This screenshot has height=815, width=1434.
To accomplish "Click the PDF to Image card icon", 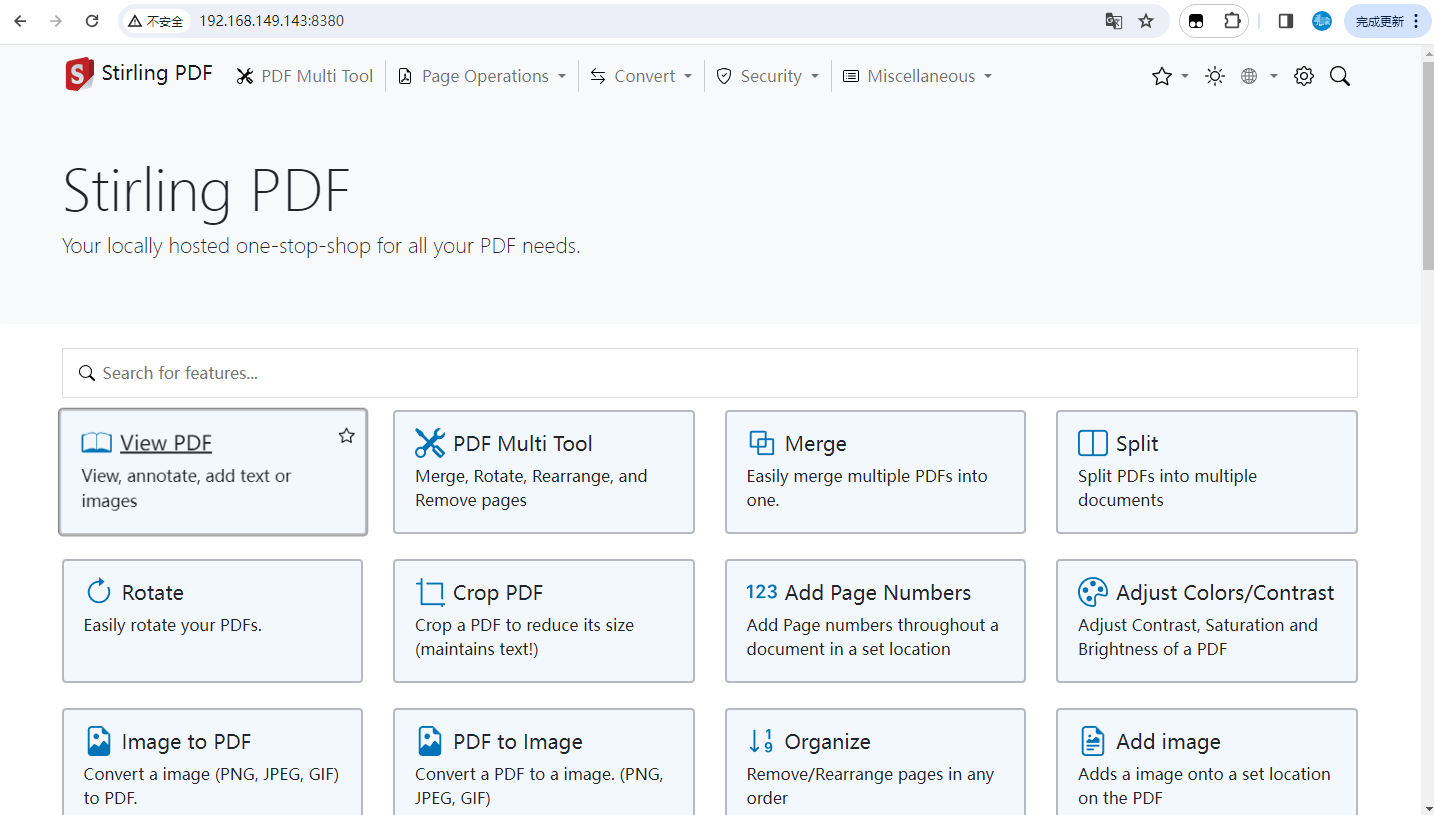I will [430, 741].
